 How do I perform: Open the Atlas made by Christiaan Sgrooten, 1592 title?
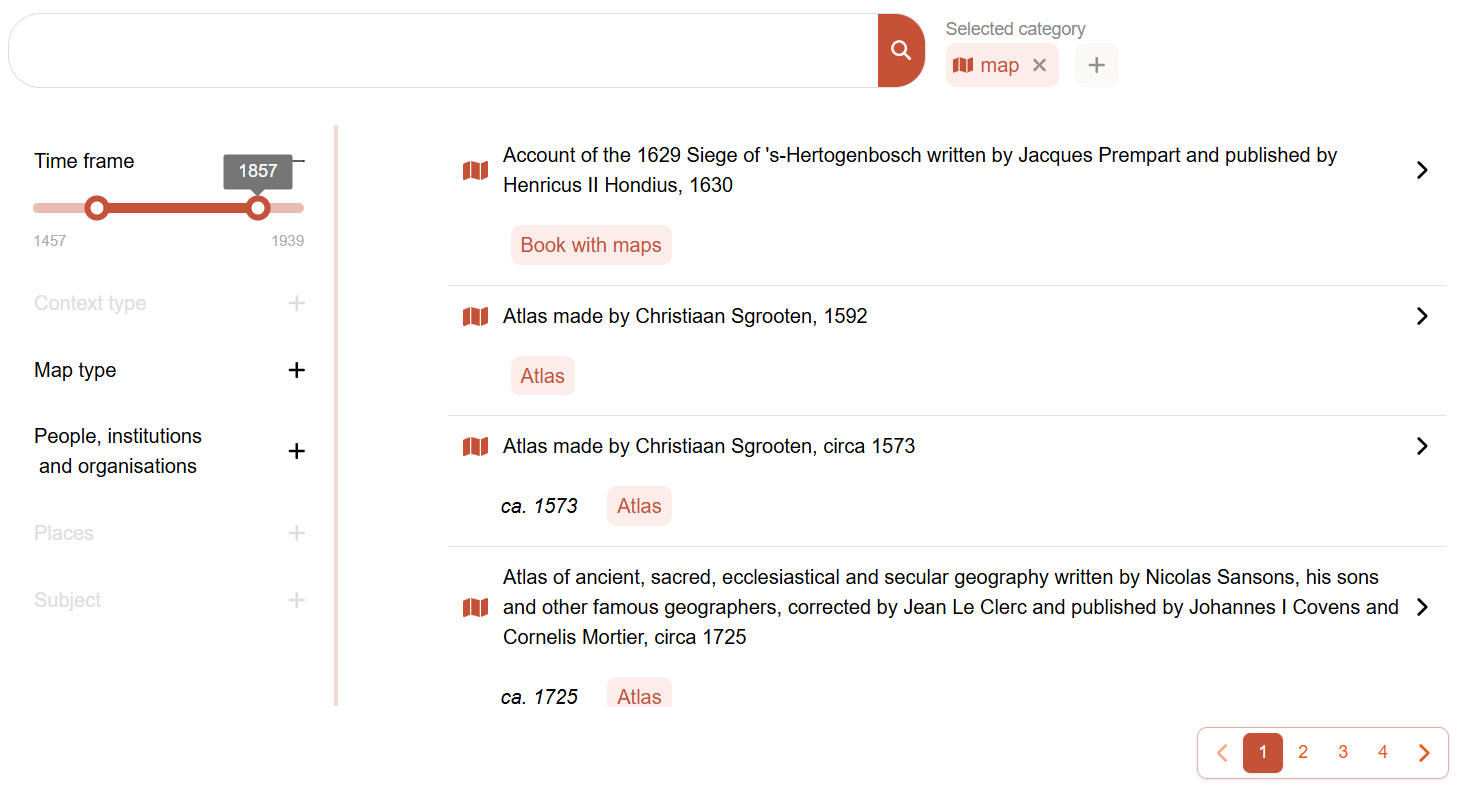point(685,316)
